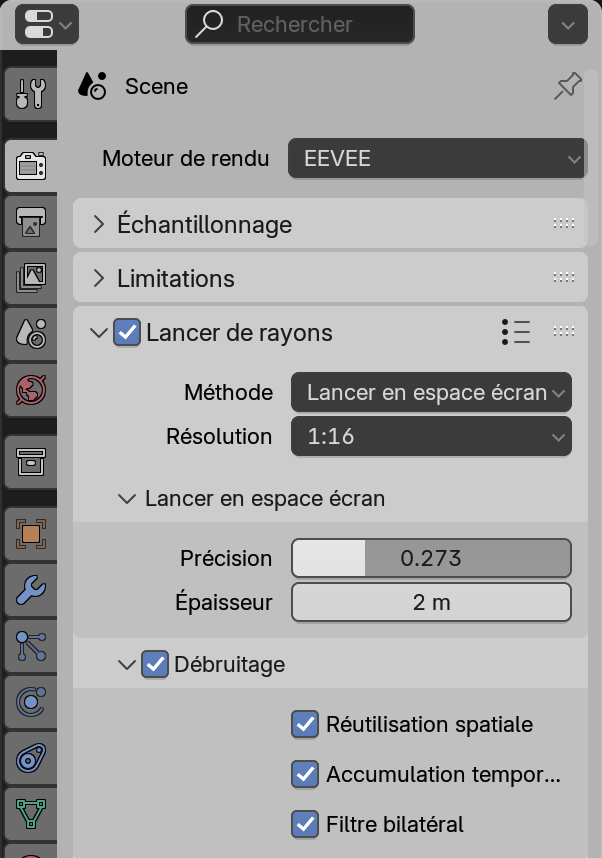
Task: Disable the Lancer de rayons checkbox
Action: coord(127,332)
